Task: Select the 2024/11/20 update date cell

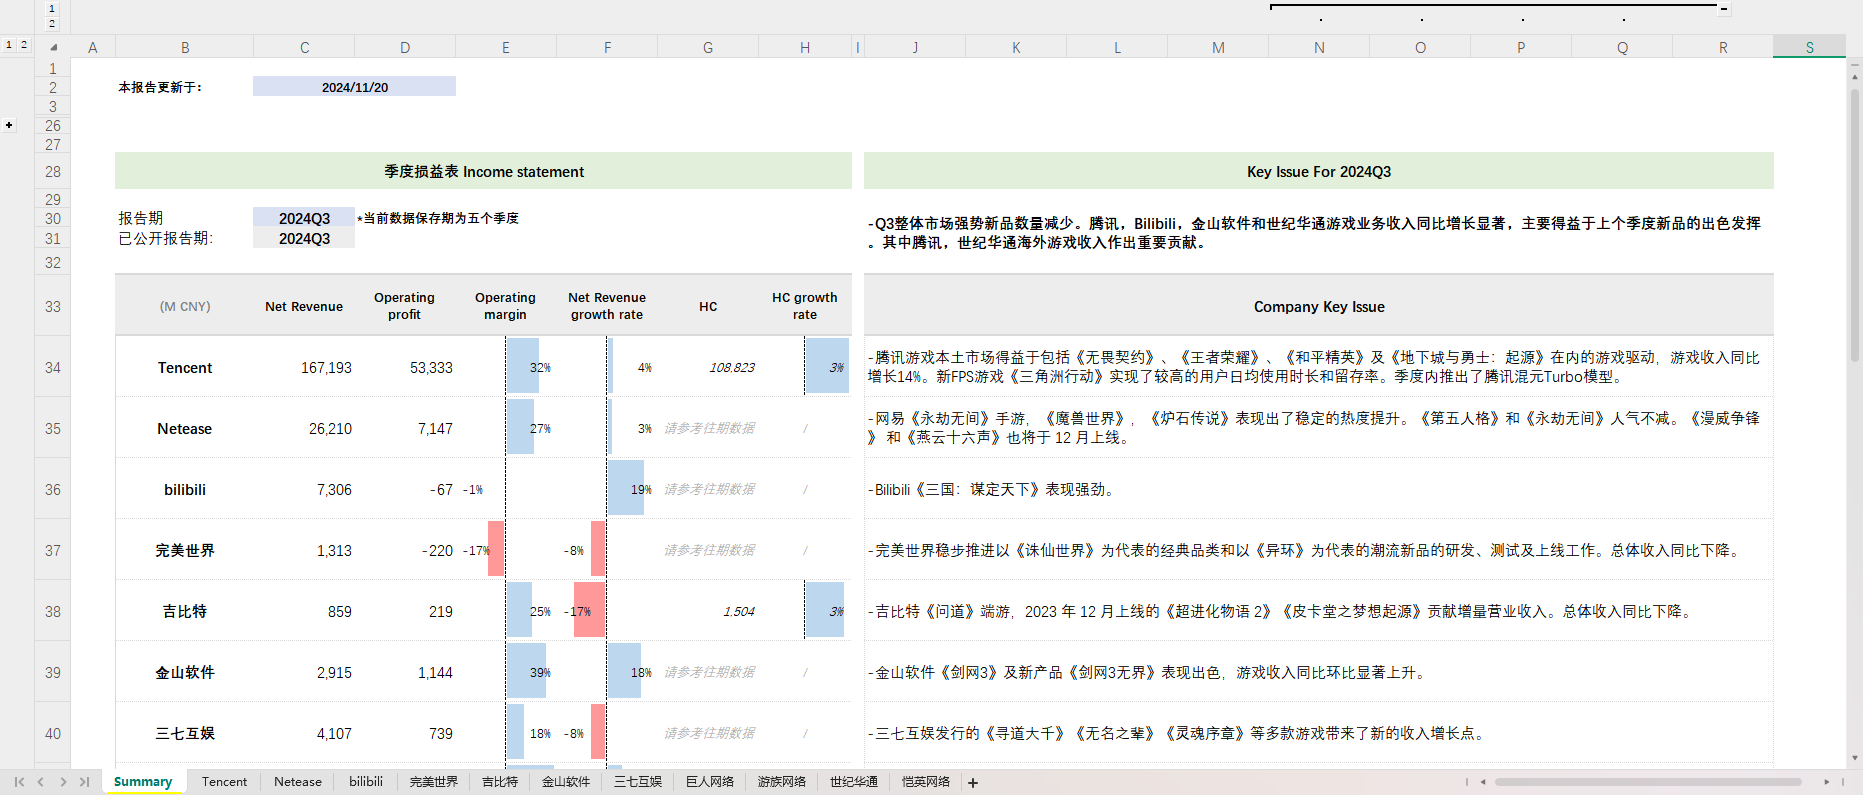Action: click(354, 87)
